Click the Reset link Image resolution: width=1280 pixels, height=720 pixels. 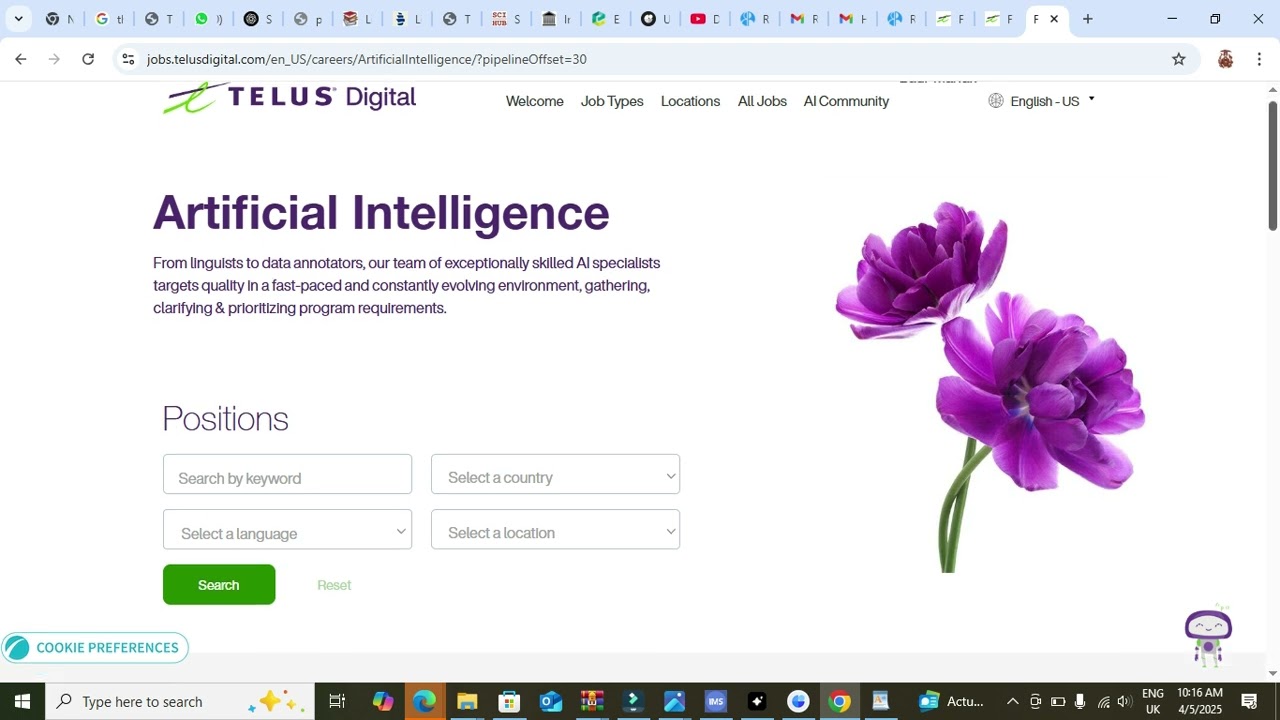point(334,585)
